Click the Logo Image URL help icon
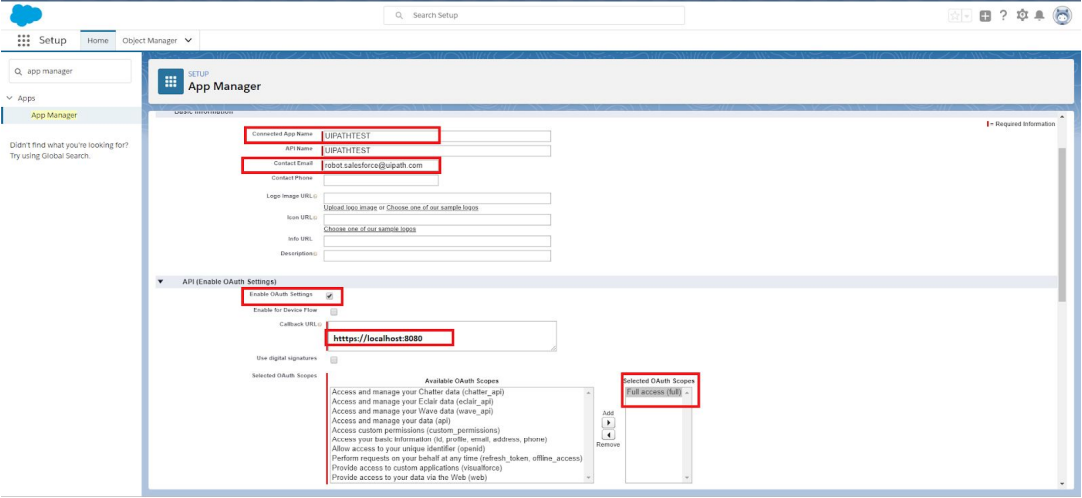The image size is (1082, 498). click(316, 197)
